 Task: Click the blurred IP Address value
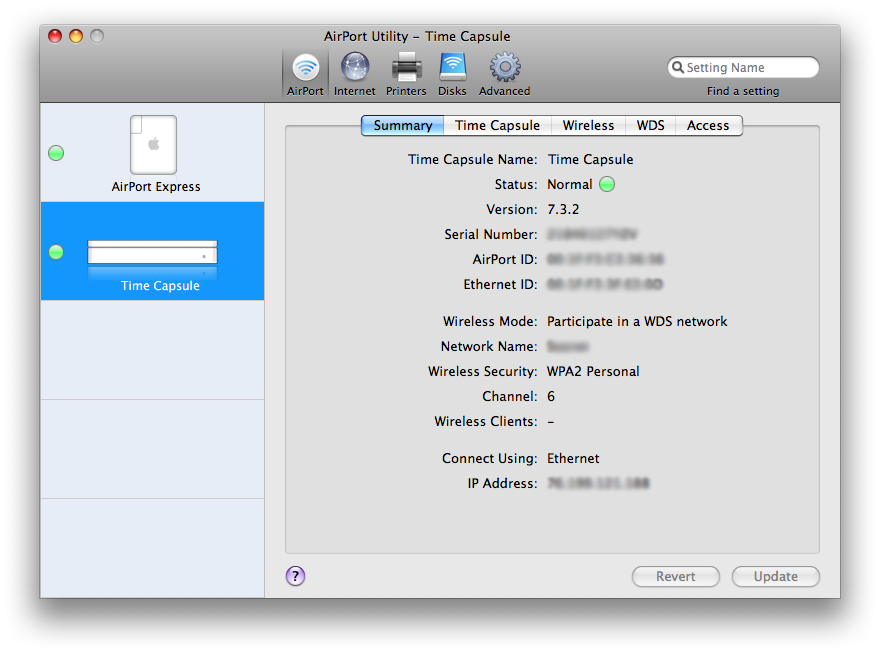pos(598,483)
